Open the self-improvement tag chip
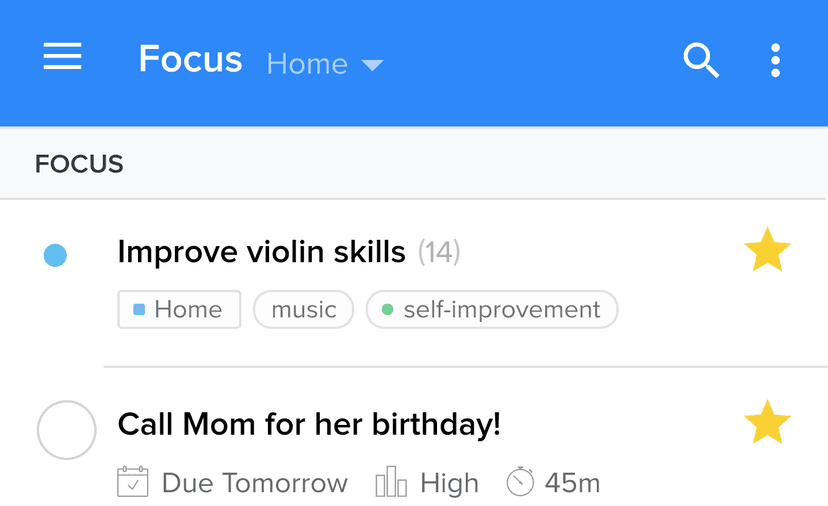828x506 pixels. [x=492, y=310]
